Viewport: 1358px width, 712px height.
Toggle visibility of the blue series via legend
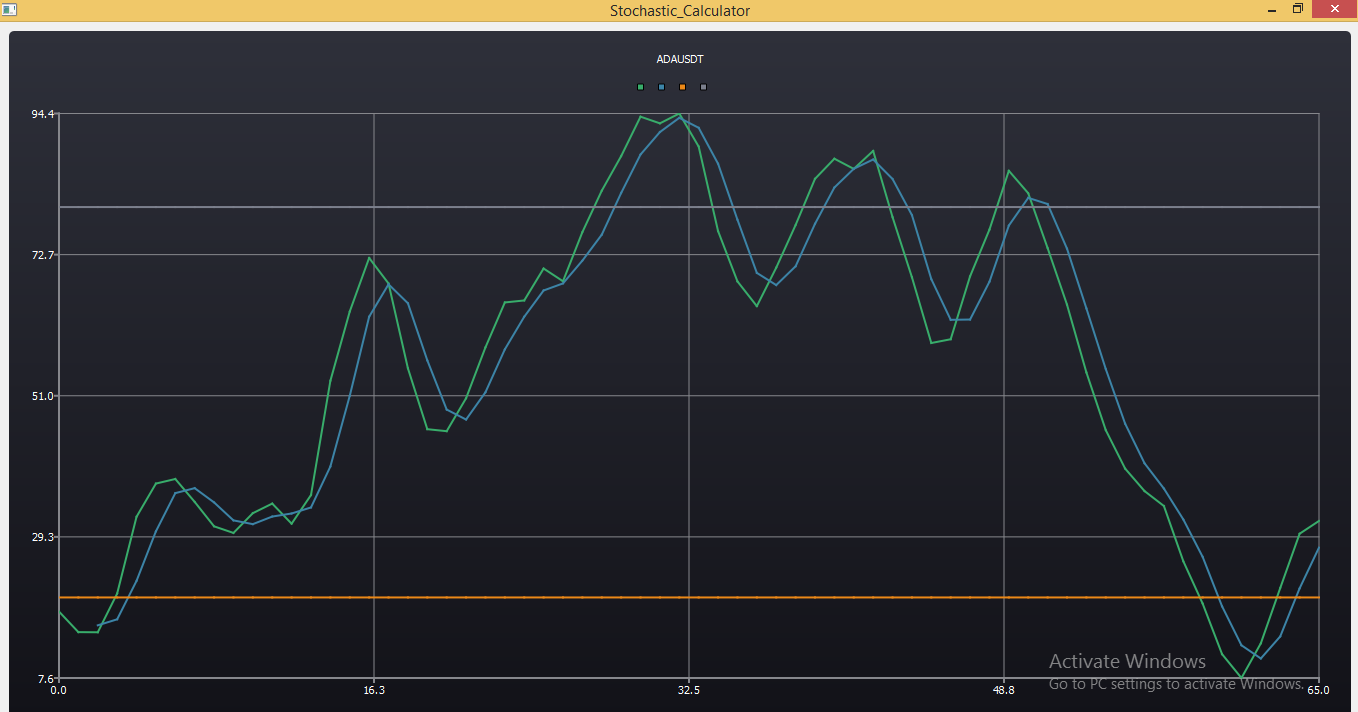tap(661, 87)
